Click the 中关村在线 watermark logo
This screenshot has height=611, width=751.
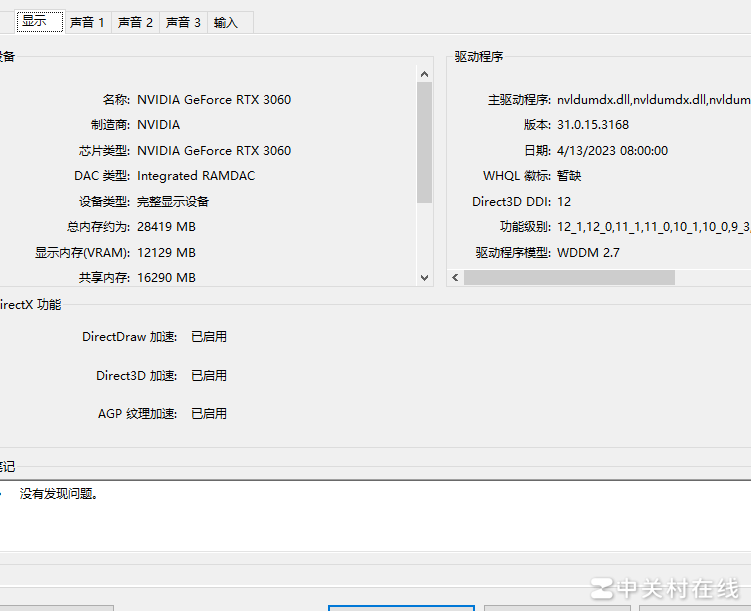665,587
